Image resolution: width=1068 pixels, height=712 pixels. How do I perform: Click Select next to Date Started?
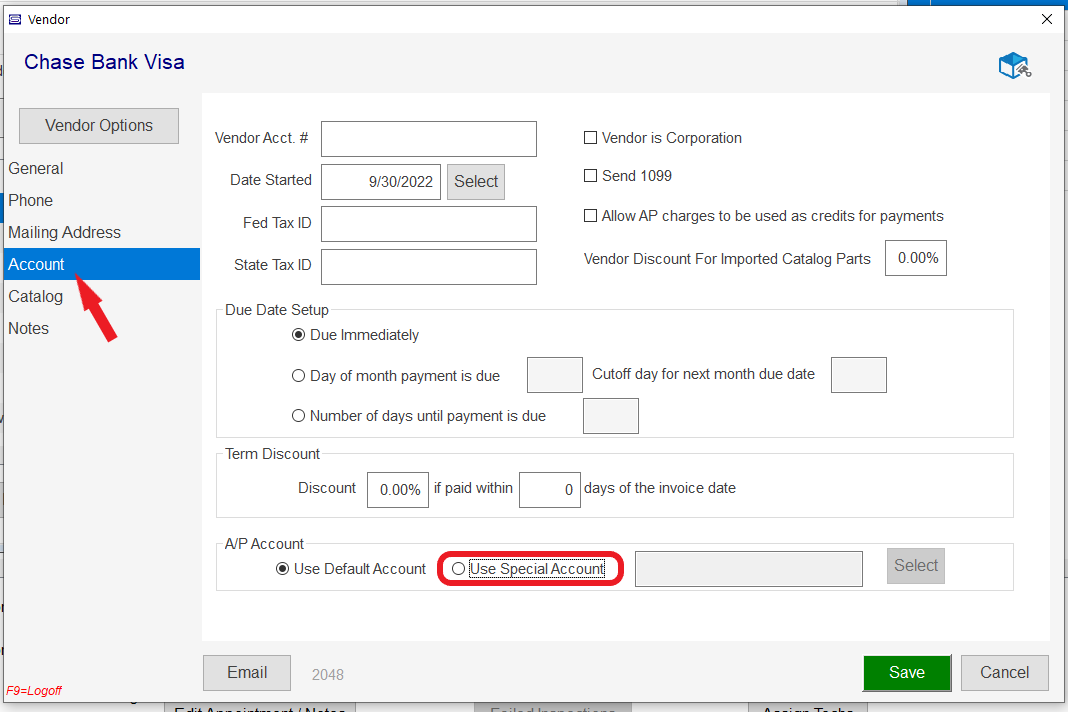tap(475, 182)
